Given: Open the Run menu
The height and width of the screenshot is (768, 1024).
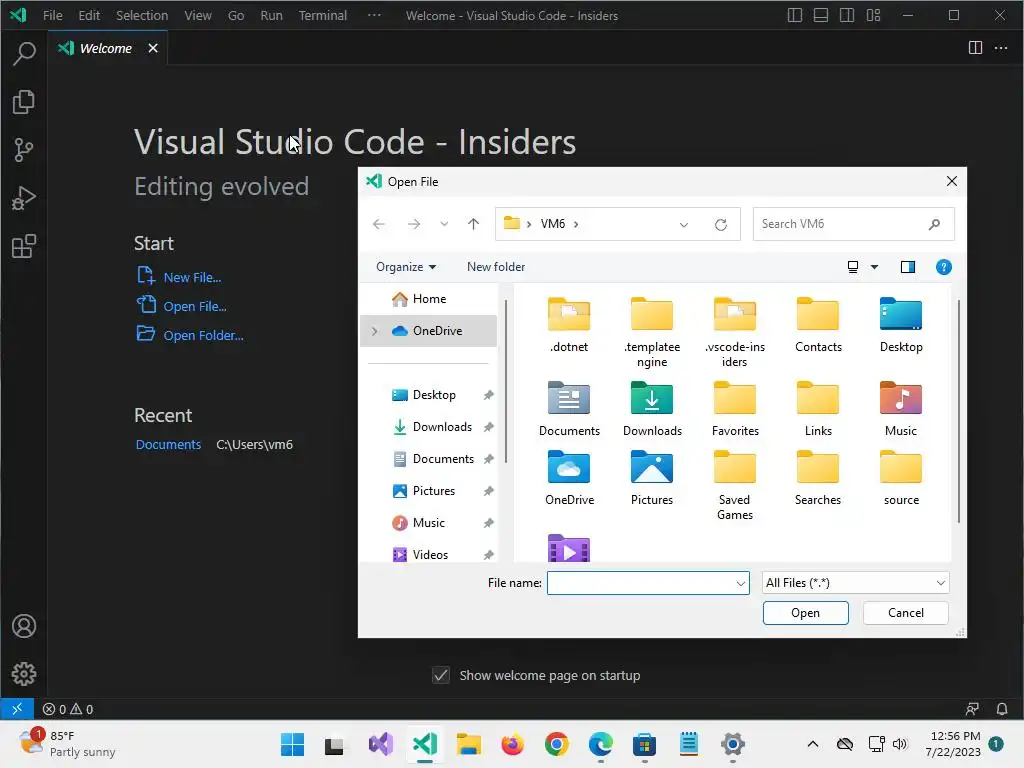Looking at the screenshot, I should pos(271,15).
